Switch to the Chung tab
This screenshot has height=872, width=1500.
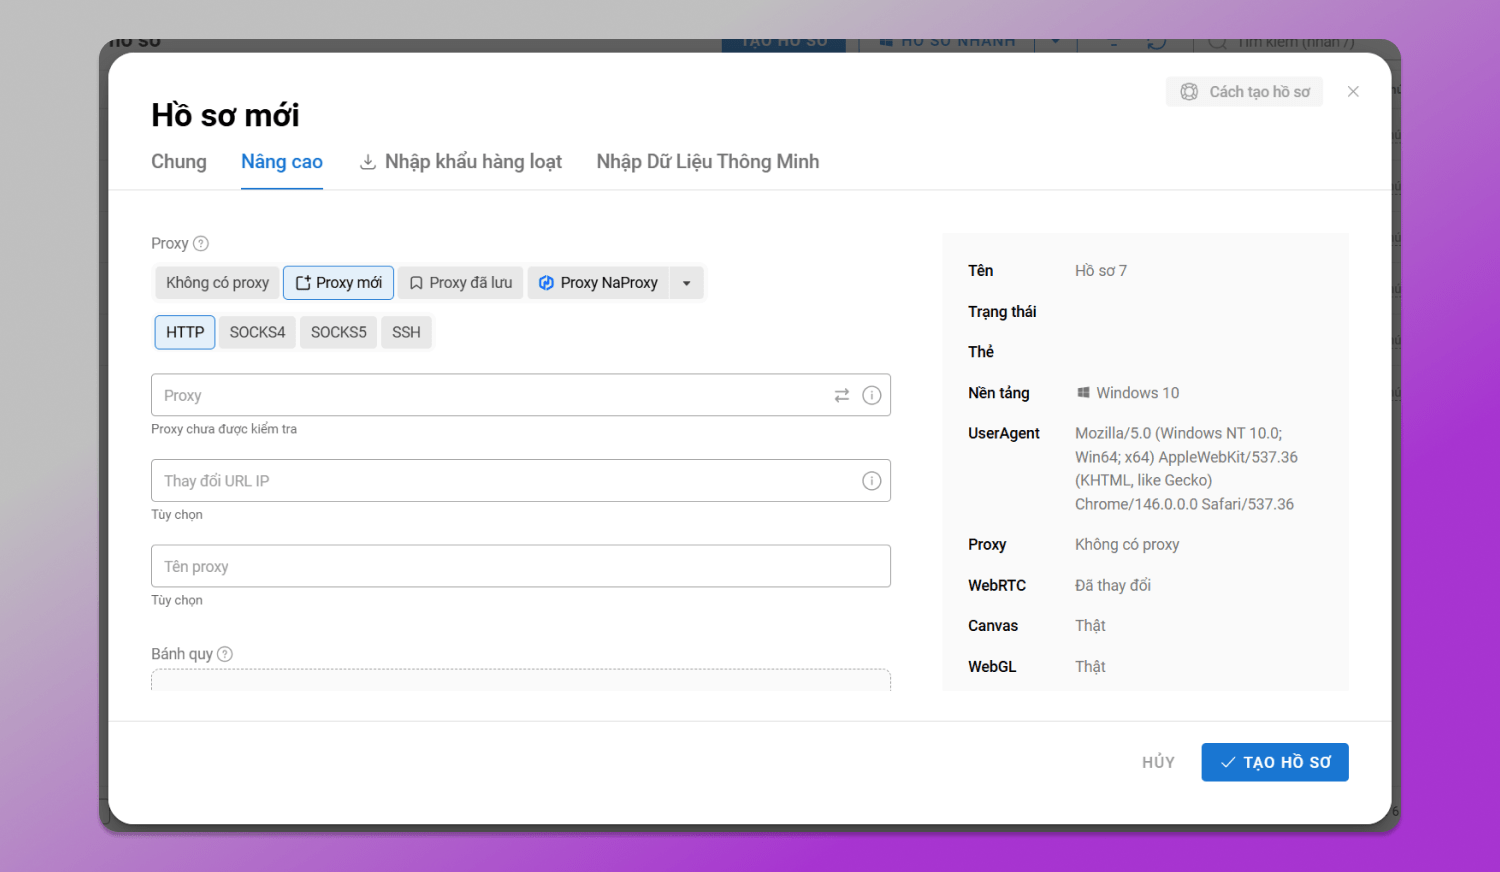point(178,161)
